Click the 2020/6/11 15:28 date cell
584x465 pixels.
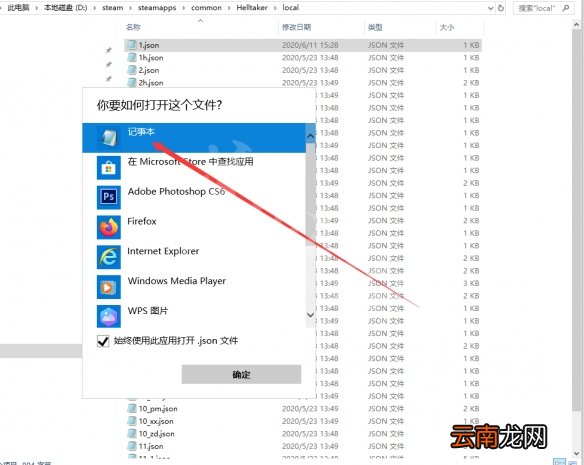[310, 45]
